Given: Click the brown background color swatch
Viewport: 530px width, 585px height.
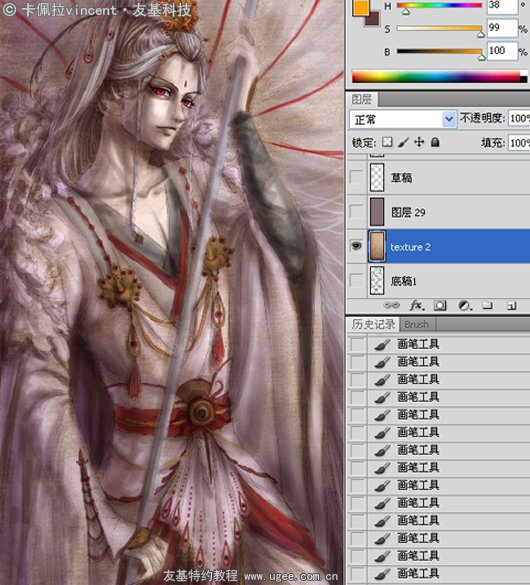Looking at the screenshot, I should coord(373,19).
